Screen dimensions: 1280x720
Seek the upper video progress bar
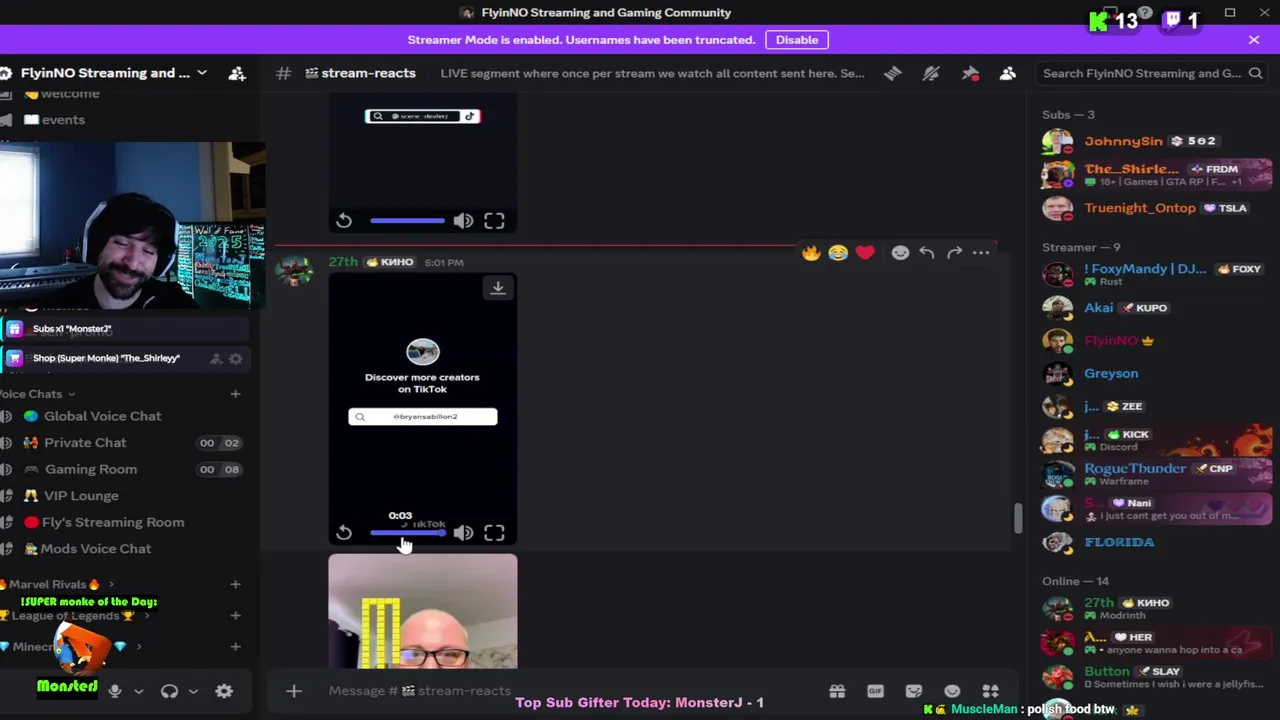tap(407, 221)
